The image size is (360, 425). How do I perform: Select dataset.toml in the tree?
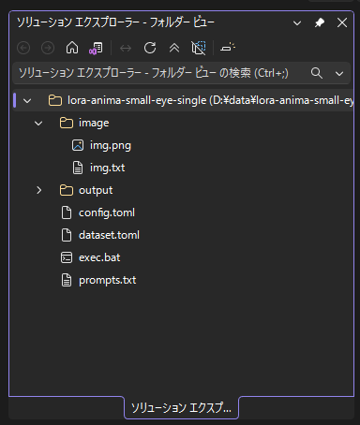click(183, 235)
